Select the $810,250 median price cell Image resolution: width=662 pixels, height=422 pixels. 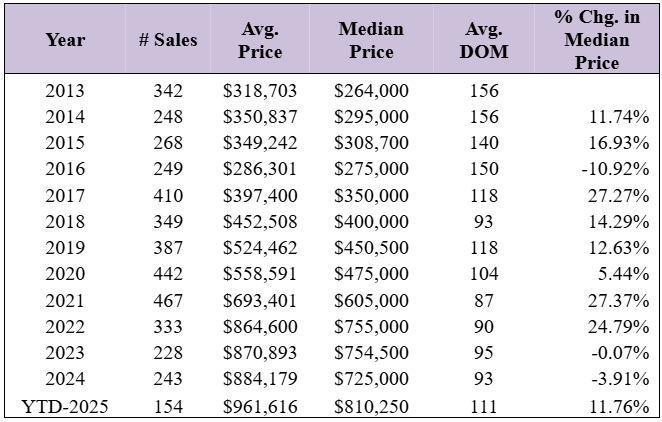coord(371,406)
